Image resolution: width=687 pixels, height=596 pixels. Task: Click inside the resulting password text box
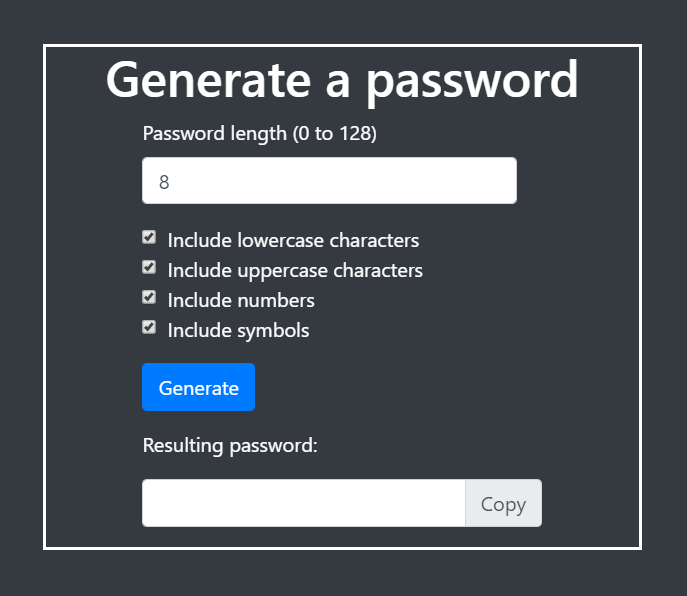(x=304, y=503)
